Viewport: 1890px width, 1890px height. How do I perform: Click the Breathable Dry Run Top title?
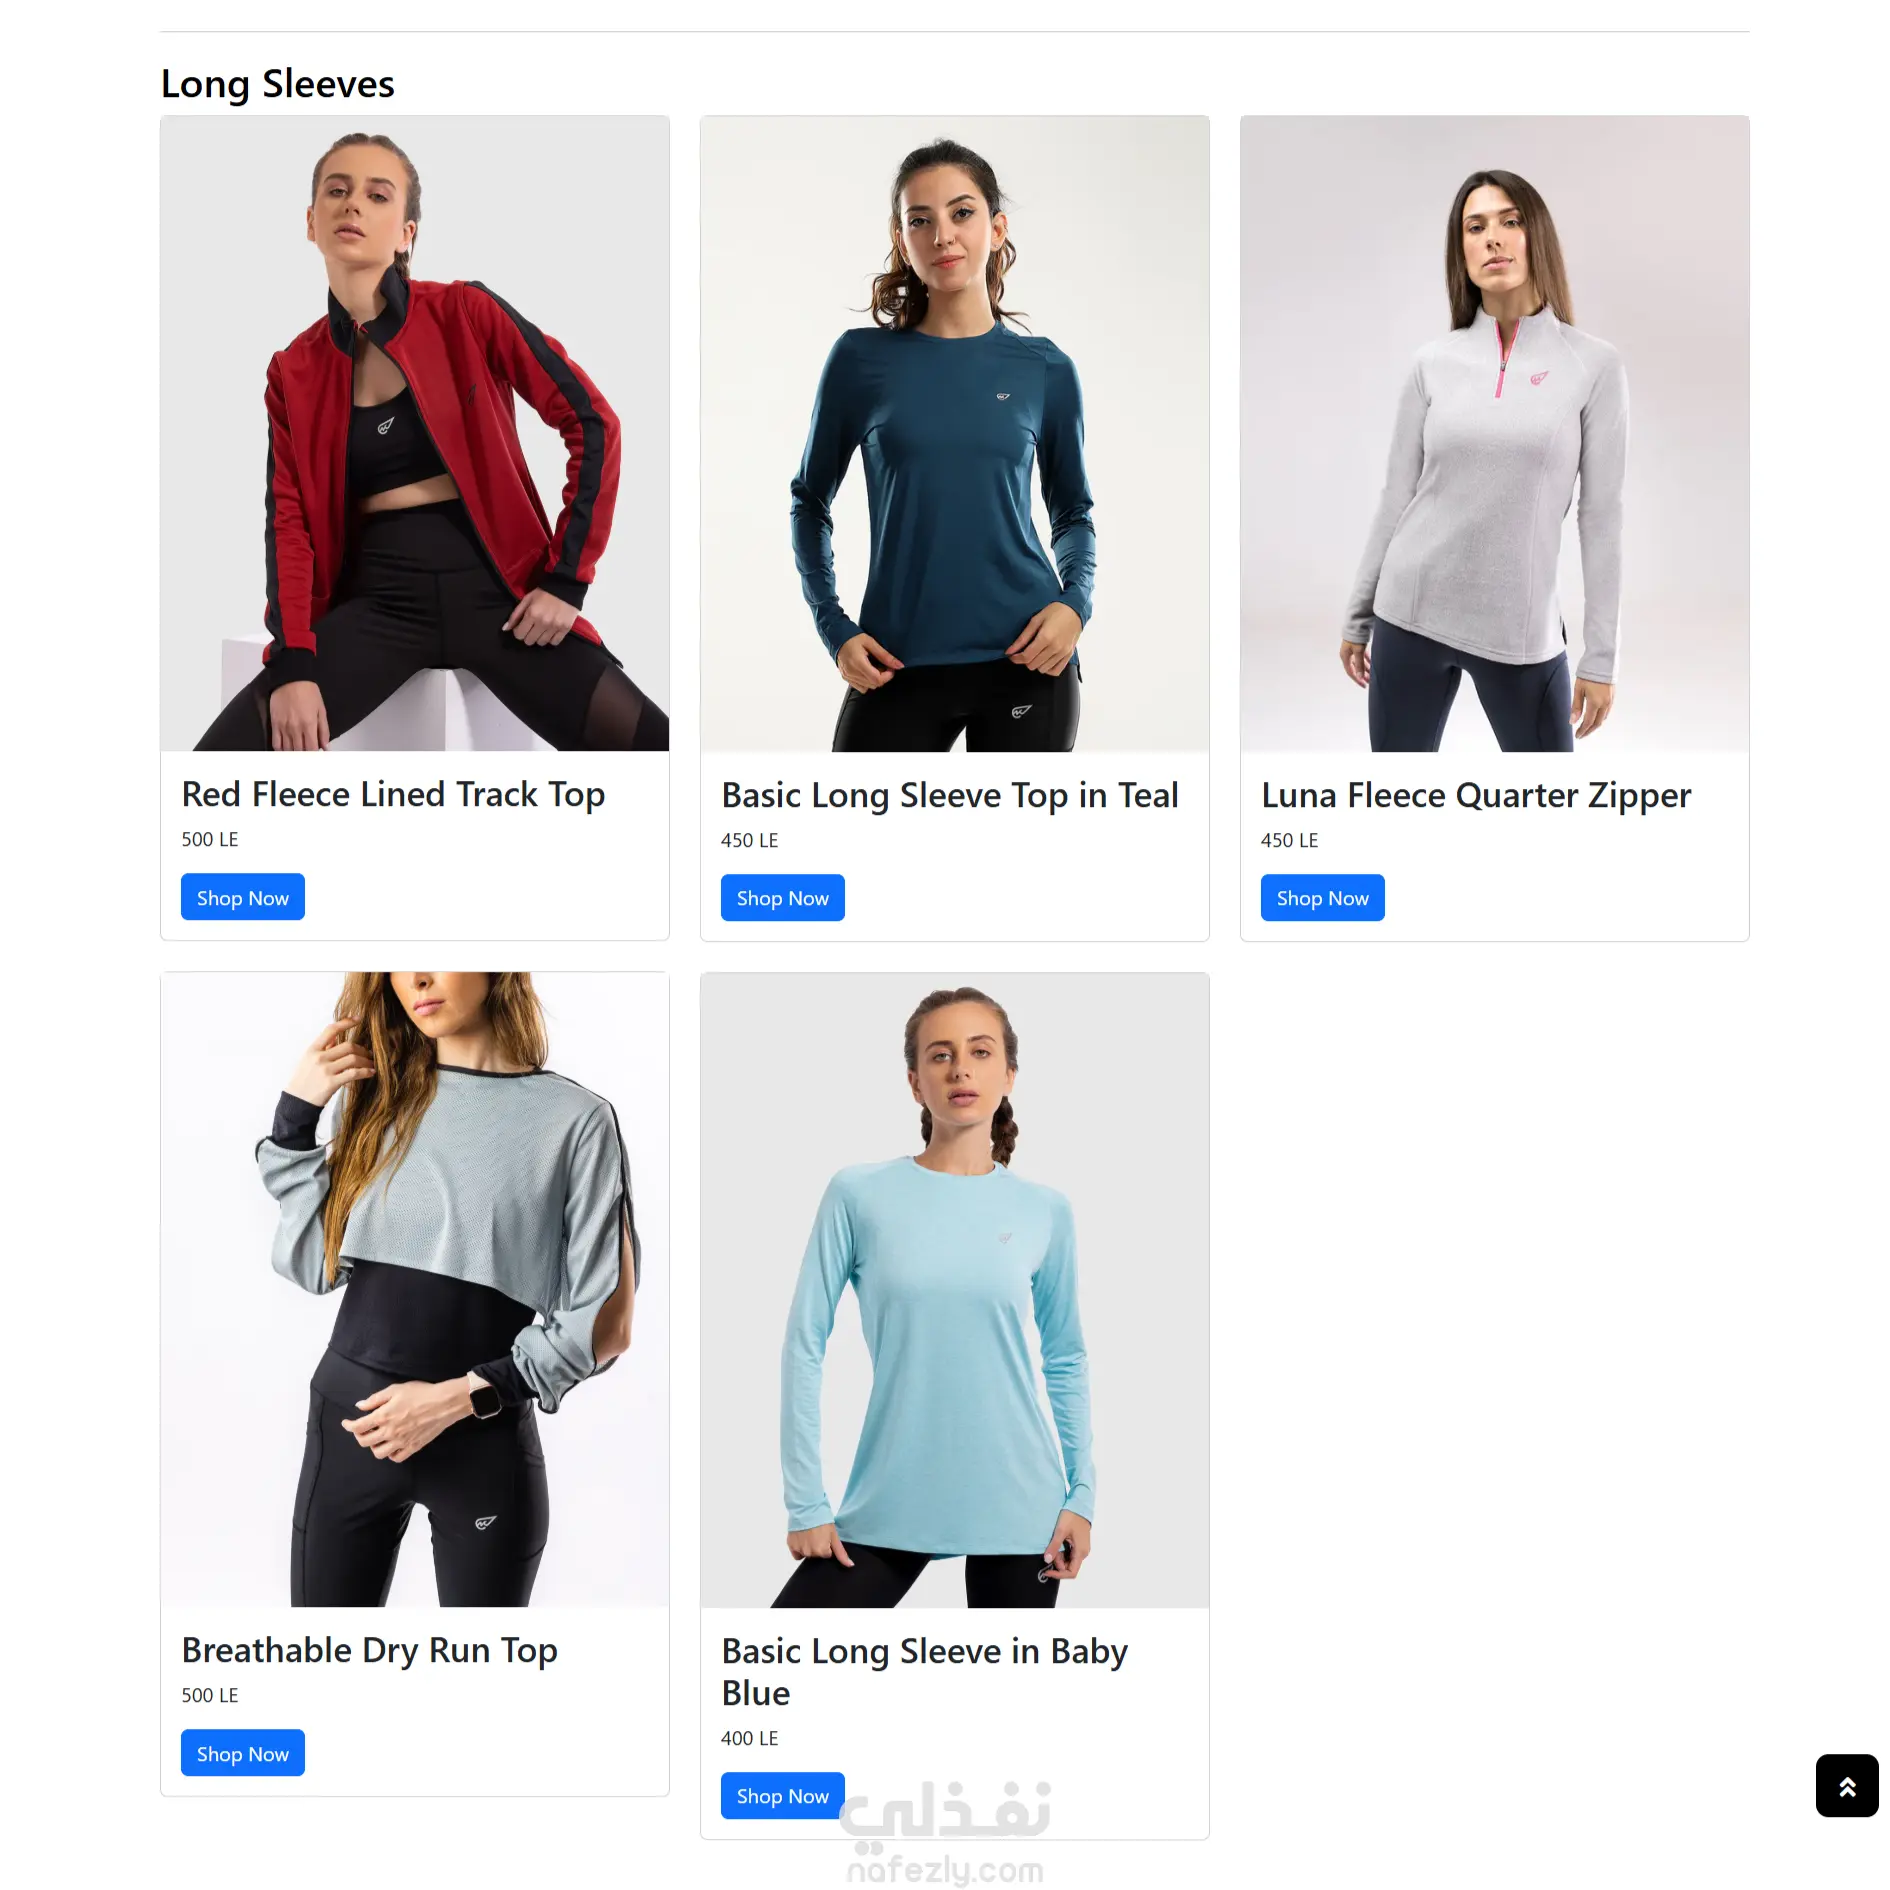369,1651
